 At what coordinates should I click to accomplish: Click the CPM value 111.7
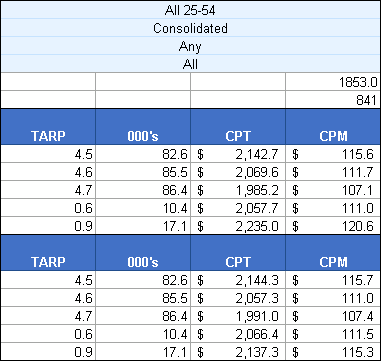[x=333, y=172]
